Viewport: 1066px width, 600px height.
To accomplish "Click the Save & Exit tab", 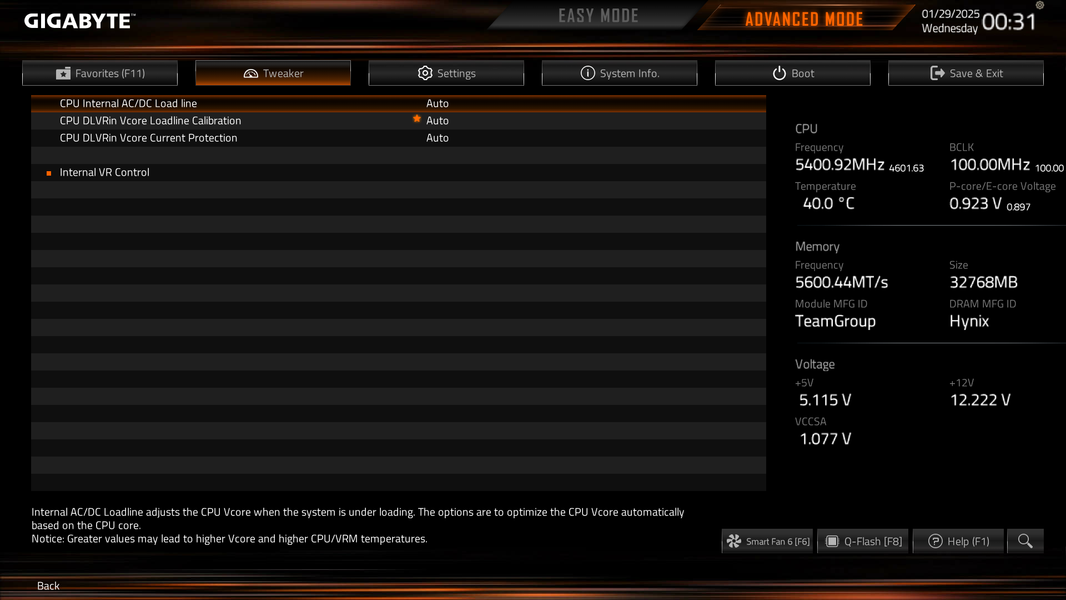I will coord(966,73).
